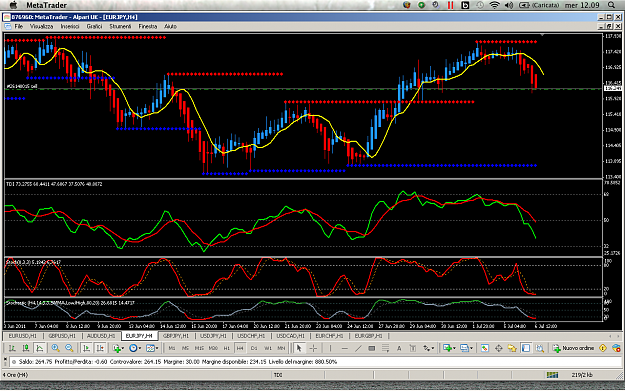
Task: Switch to the EURCHF,H1 chart tab
Action: (x=329, y=336)
